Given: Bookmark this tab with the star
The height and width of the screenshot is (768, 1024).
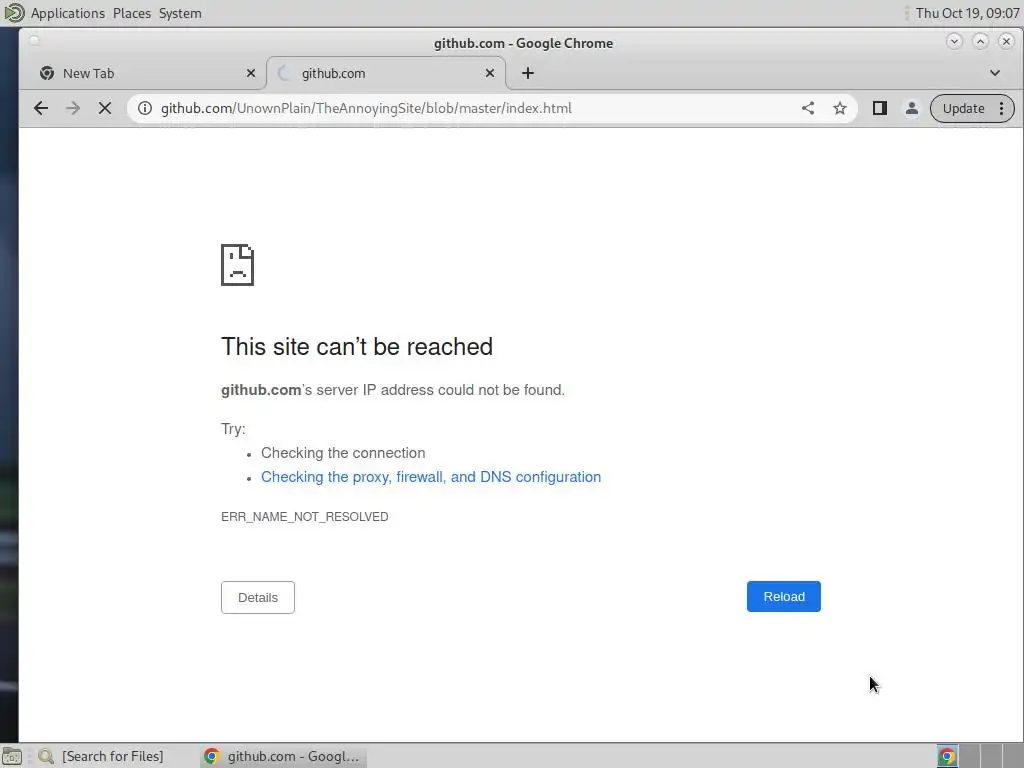Looking at the screenshot, I should pyautogui.click(x=840, y=108).
